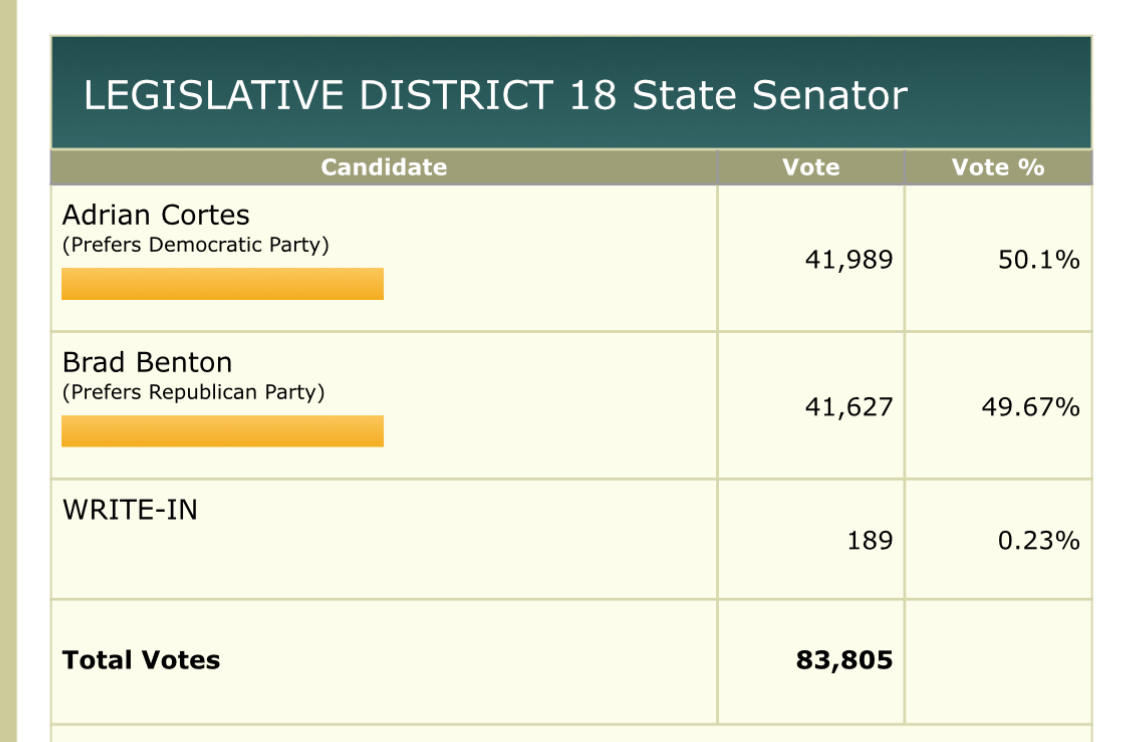Click the 41,627 vote count

click(x=848, y=407)
